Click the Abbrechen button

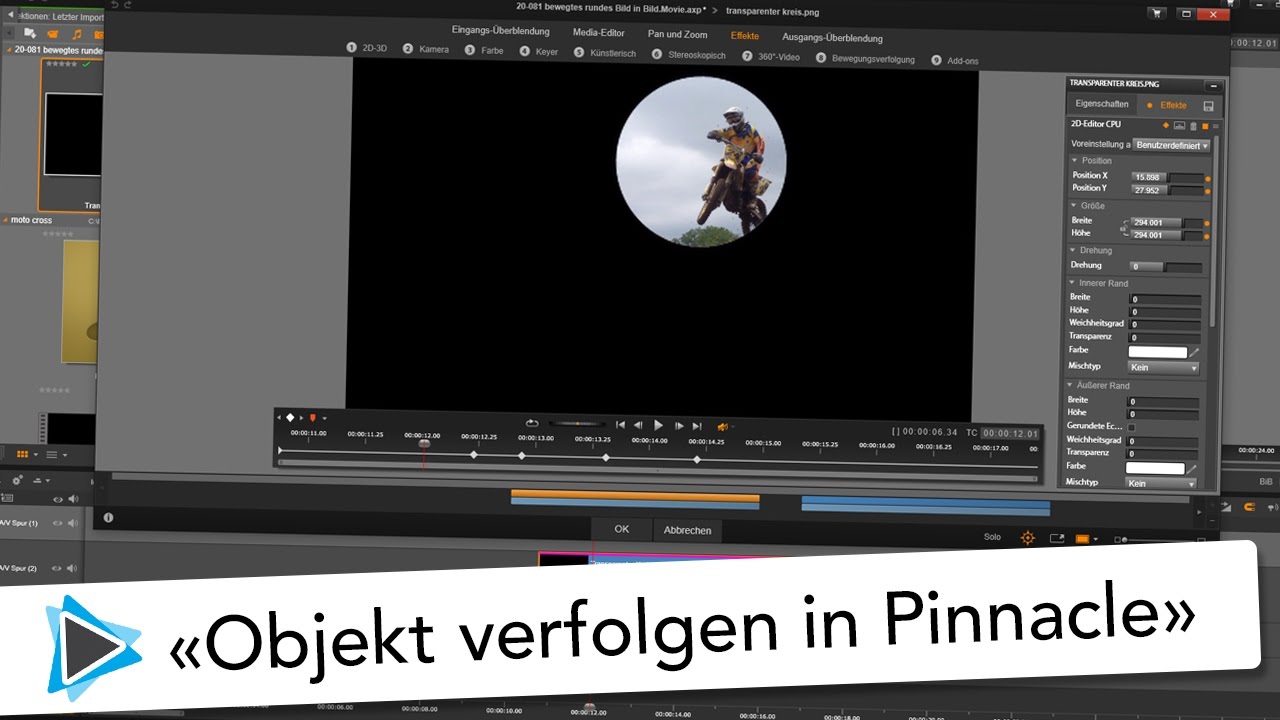pos(688,530)
